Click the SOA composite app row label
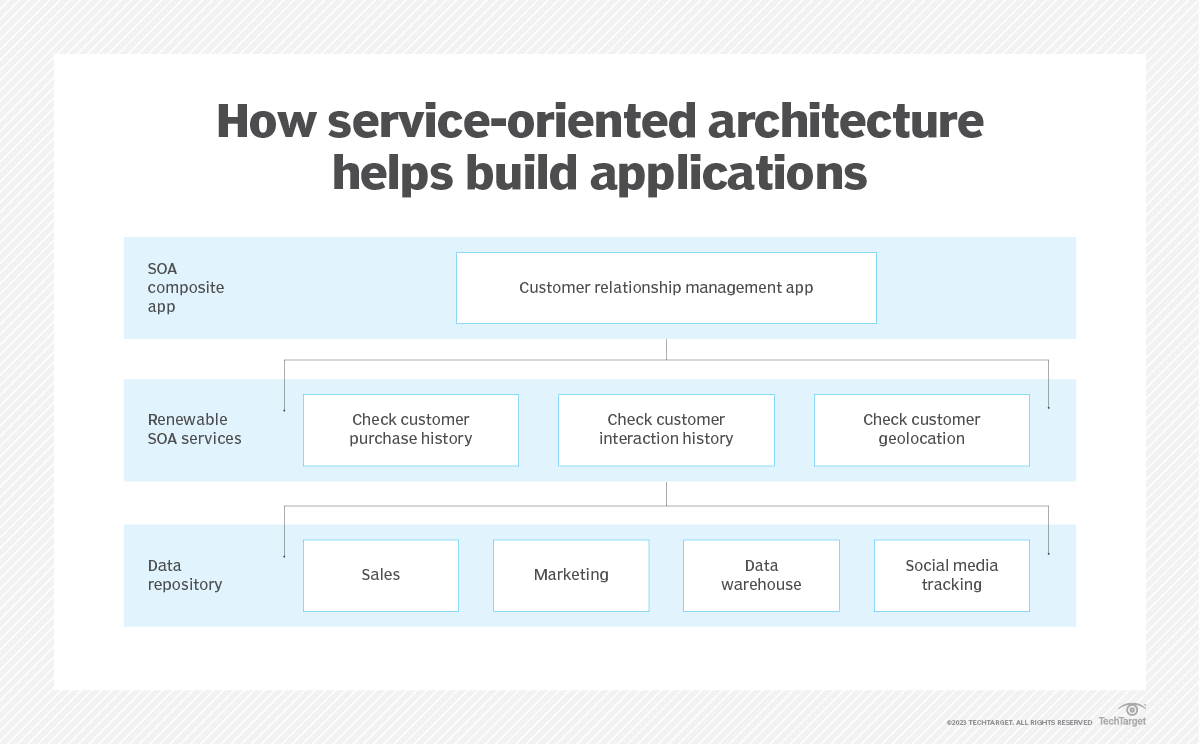This screenshot has height=744, width=1200. click(x=186, y=288)
